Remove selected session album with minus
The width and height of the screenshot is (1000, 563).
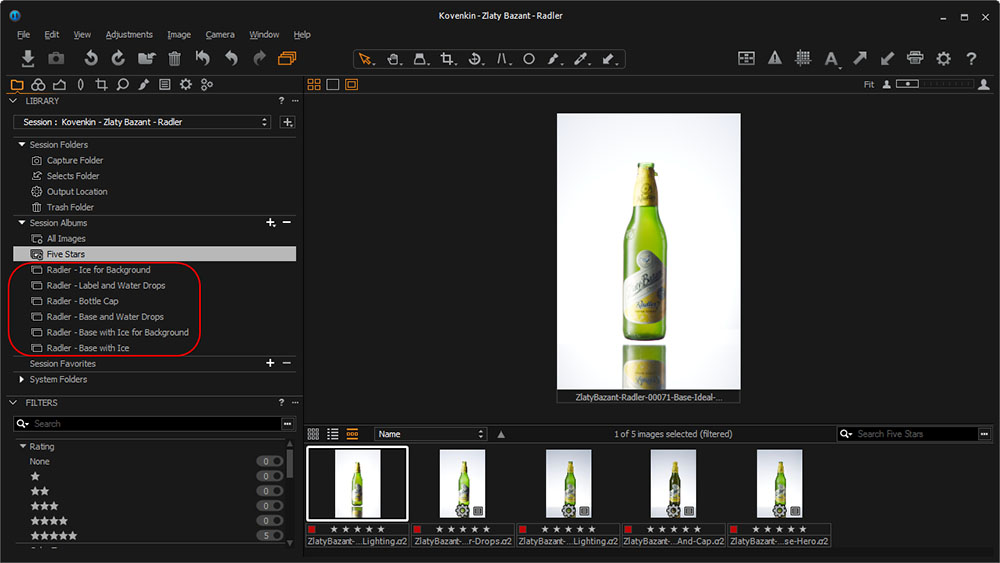click(x=287, y=223)
